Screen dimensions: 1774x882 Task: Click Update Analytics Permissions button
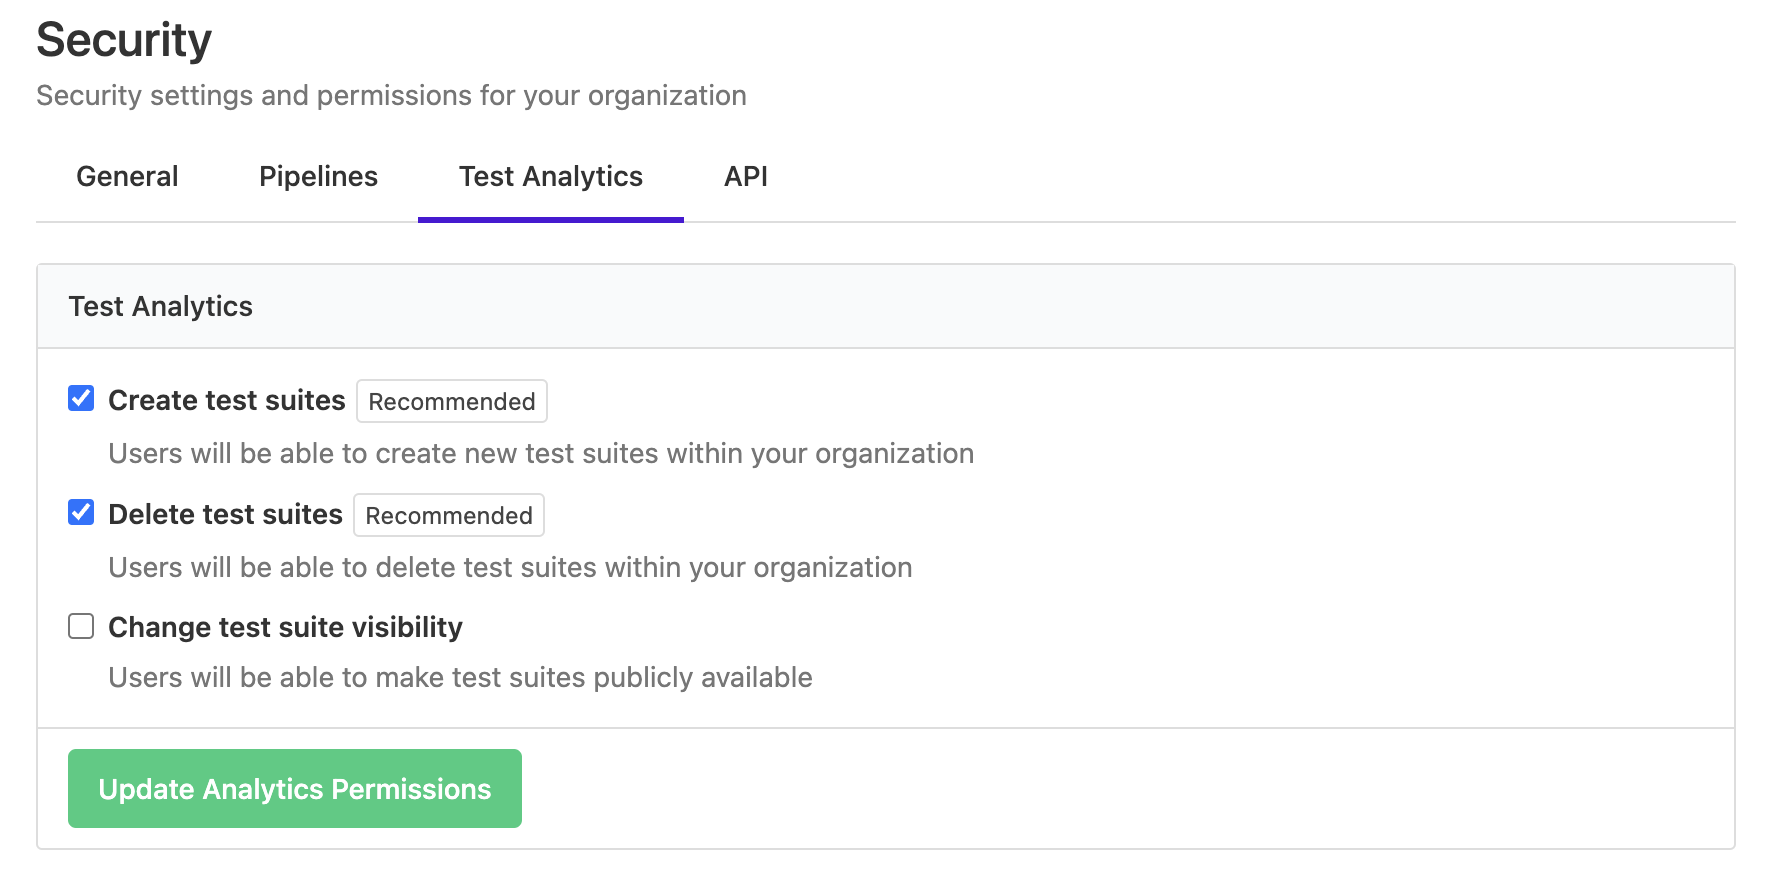295,789
